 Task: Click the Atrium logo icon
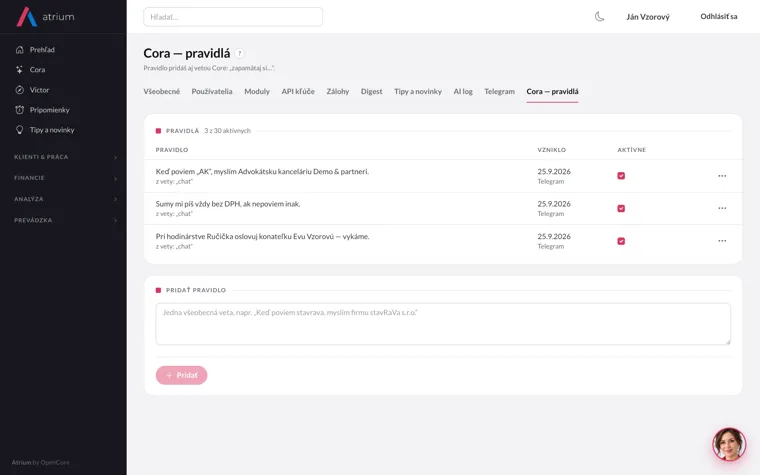[27, 16]
